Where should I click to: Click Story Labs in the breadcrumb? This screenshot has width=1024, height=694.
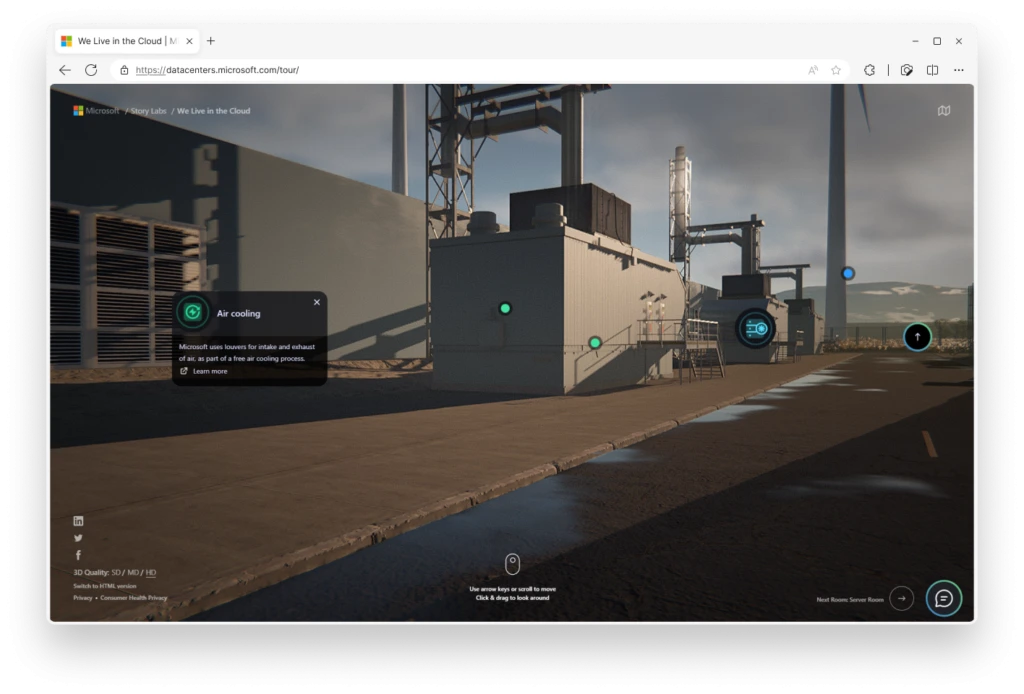(150, 111)
